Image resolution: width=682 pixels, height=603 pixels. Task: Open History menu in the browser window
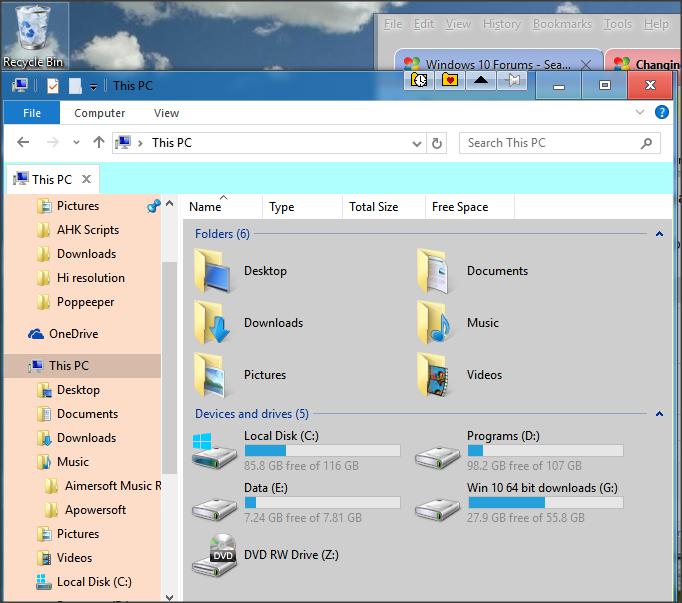tap(501, 24)
